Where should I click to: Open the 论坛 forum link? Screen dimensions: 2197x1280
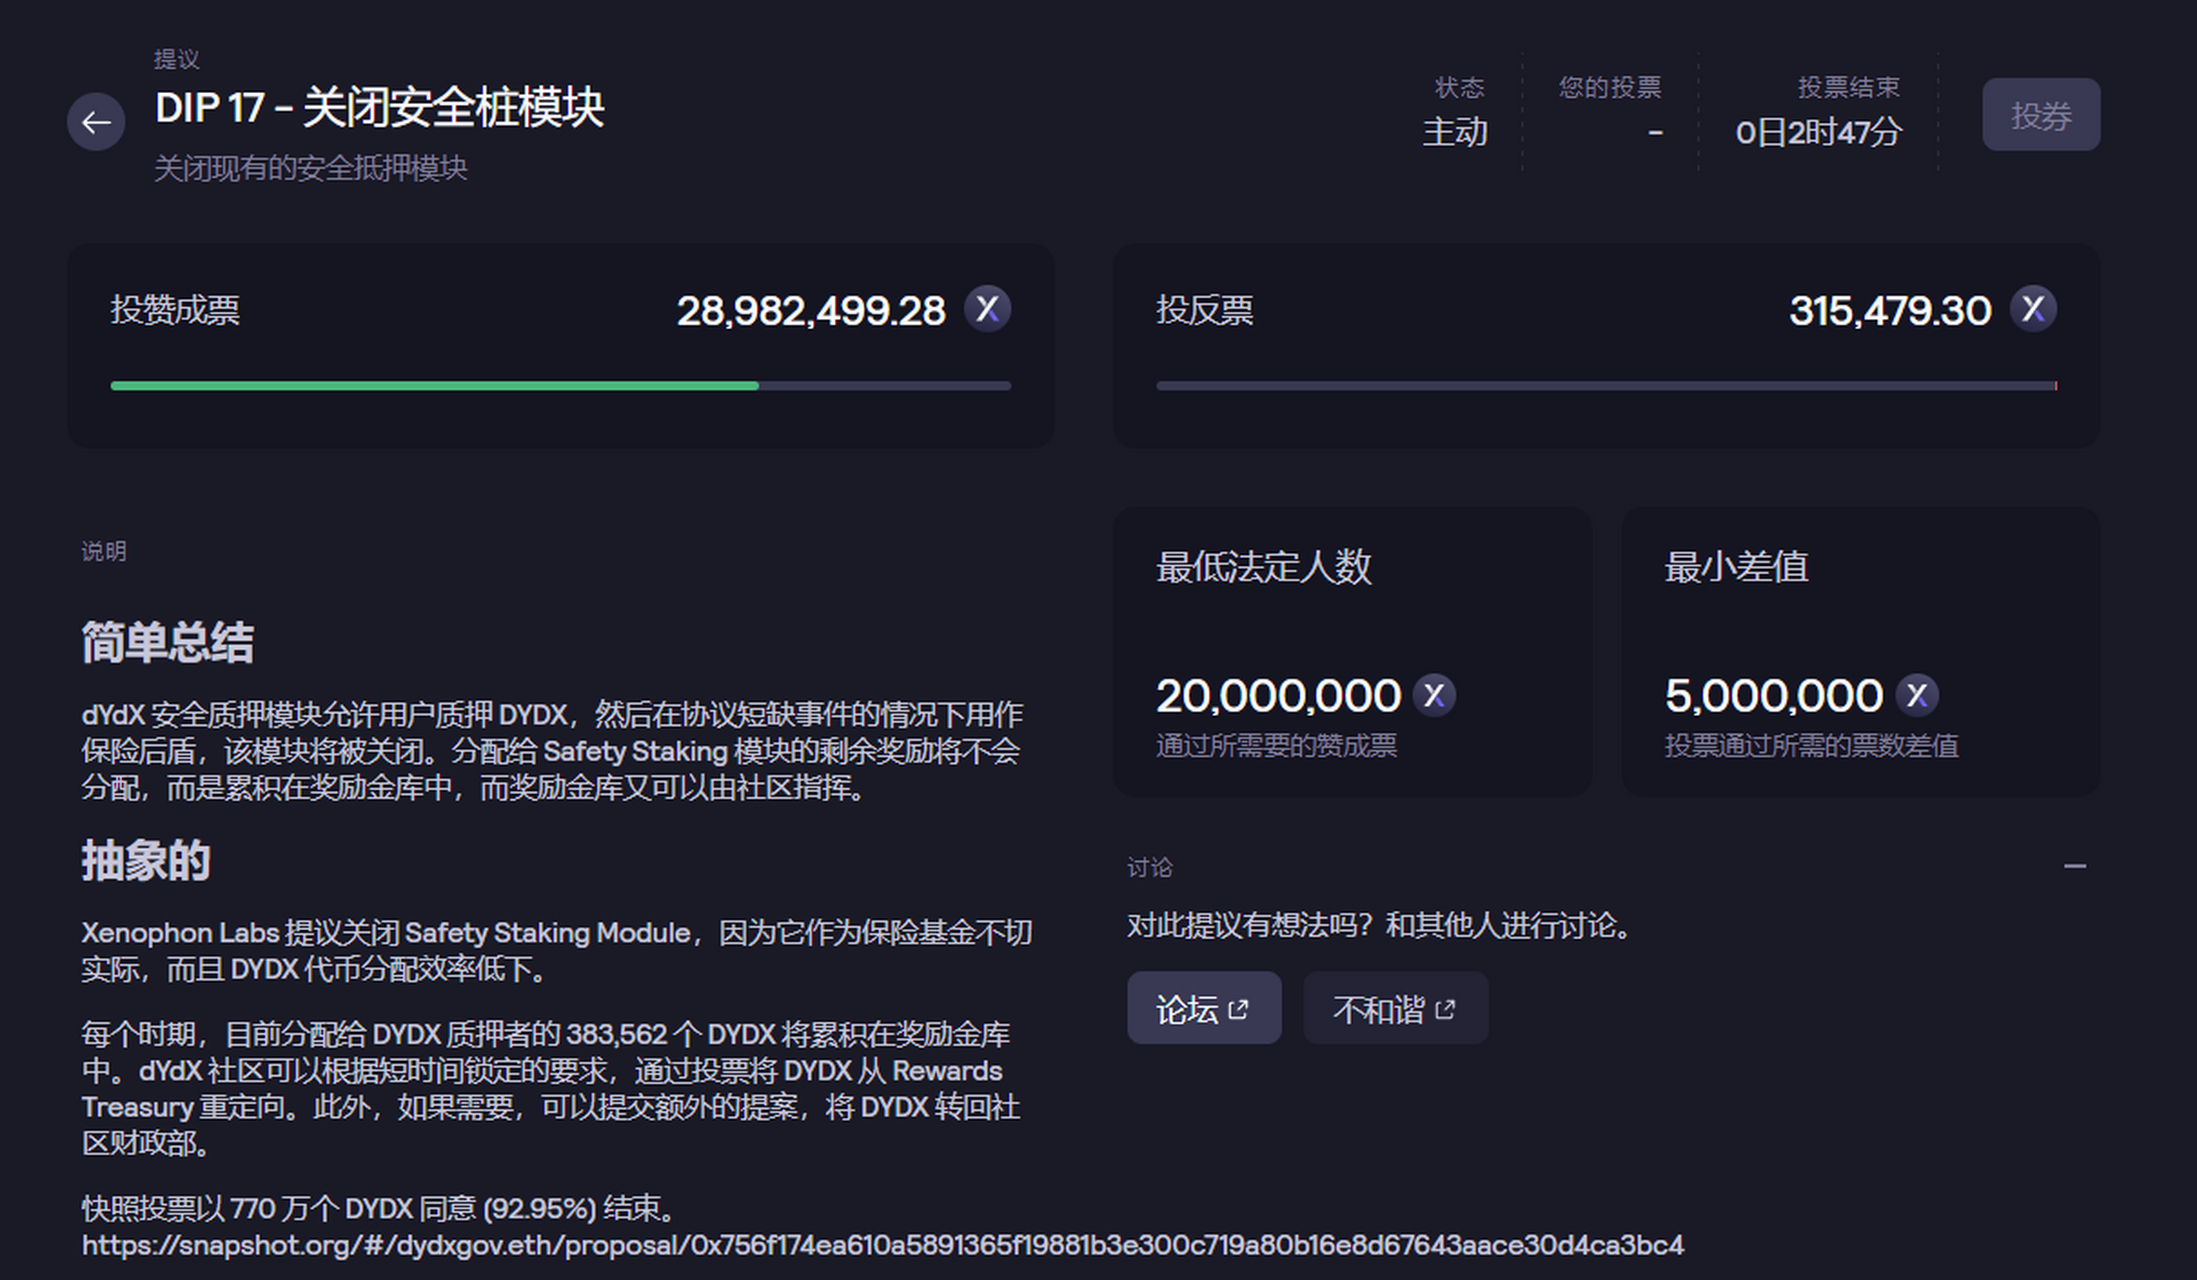coord(1204,1008)
